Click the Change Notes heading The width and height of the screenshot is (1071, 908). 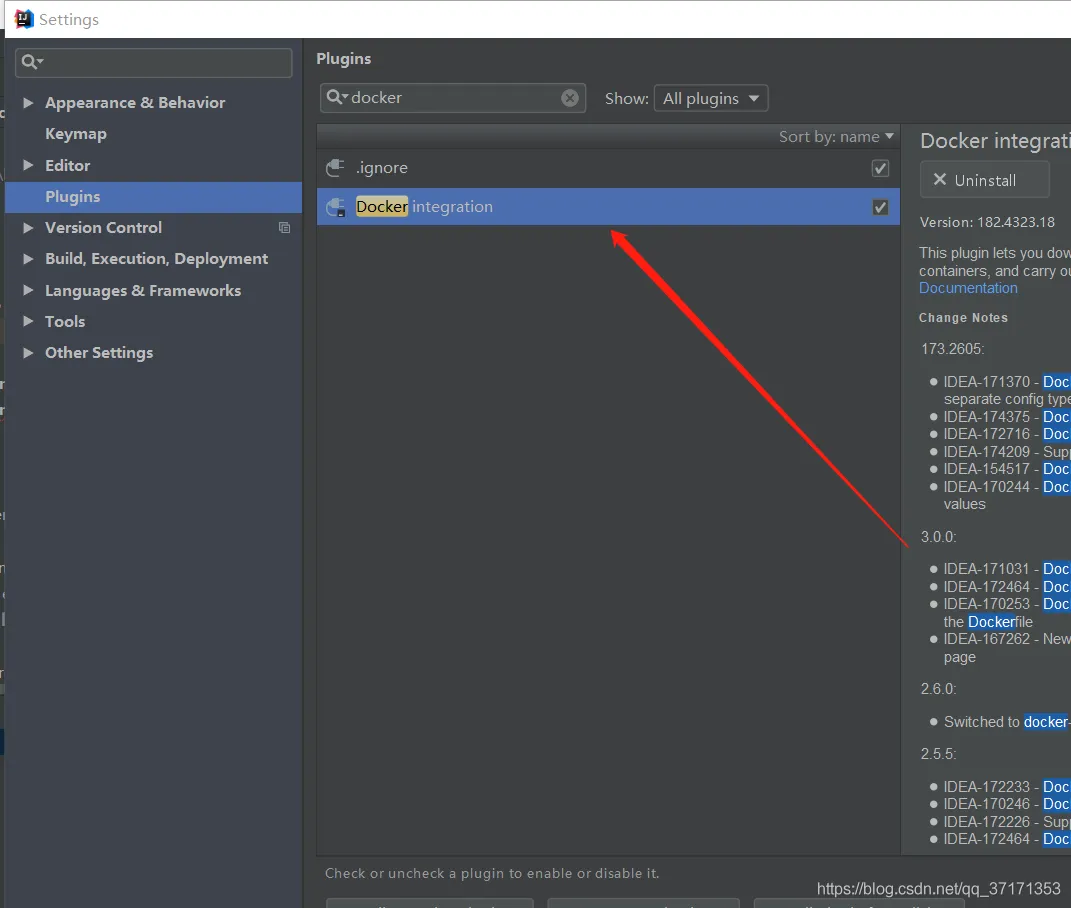[963, 318]
